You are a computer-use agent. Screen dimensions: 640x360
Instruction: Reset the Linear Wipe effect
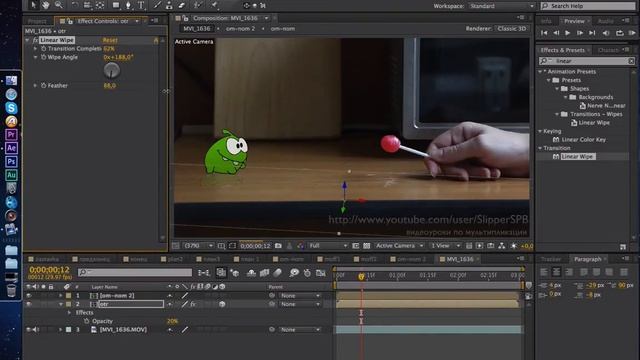[110, 40]
